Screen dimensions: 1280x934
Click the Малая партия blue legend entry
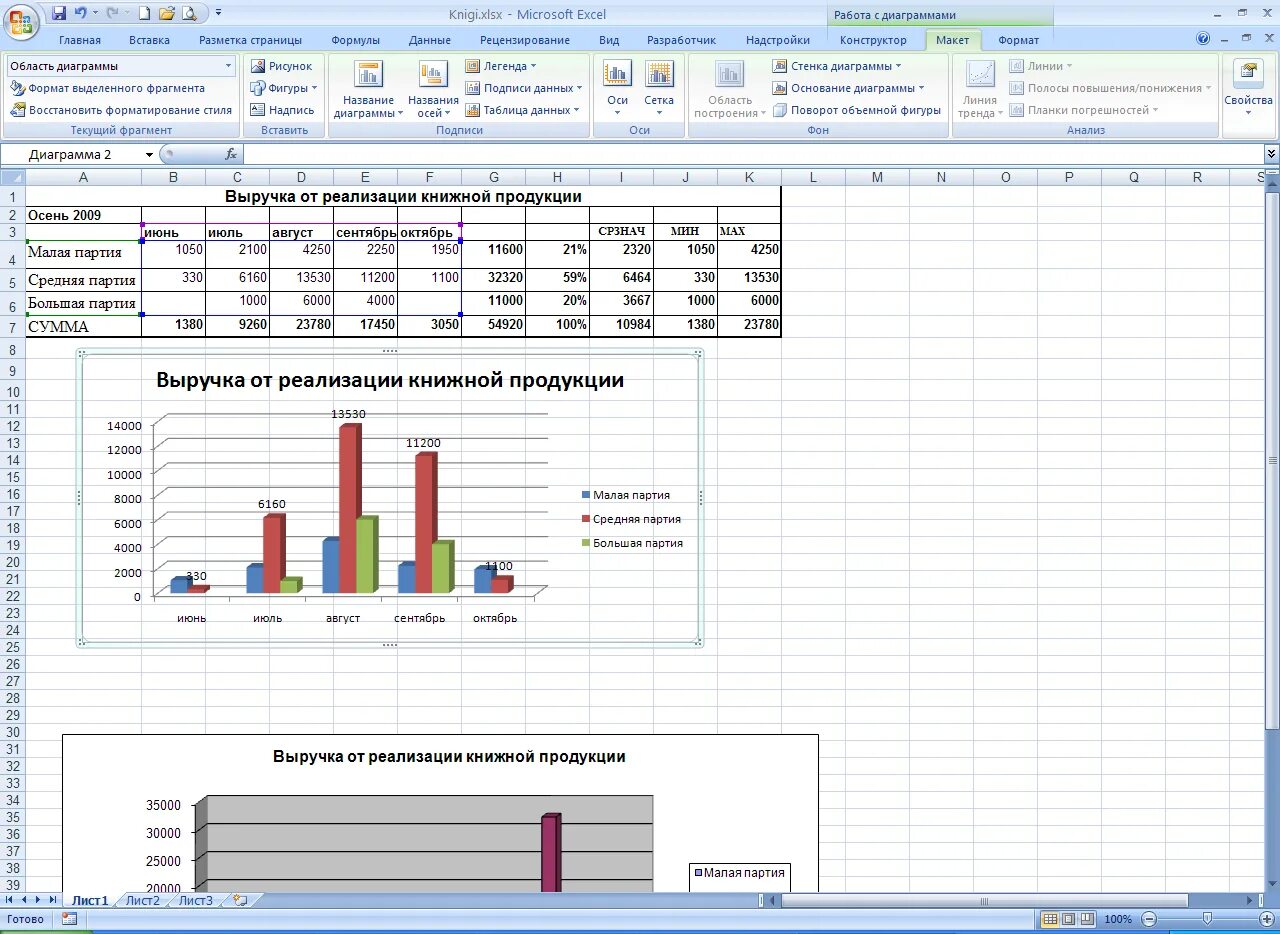click(626, 495)
